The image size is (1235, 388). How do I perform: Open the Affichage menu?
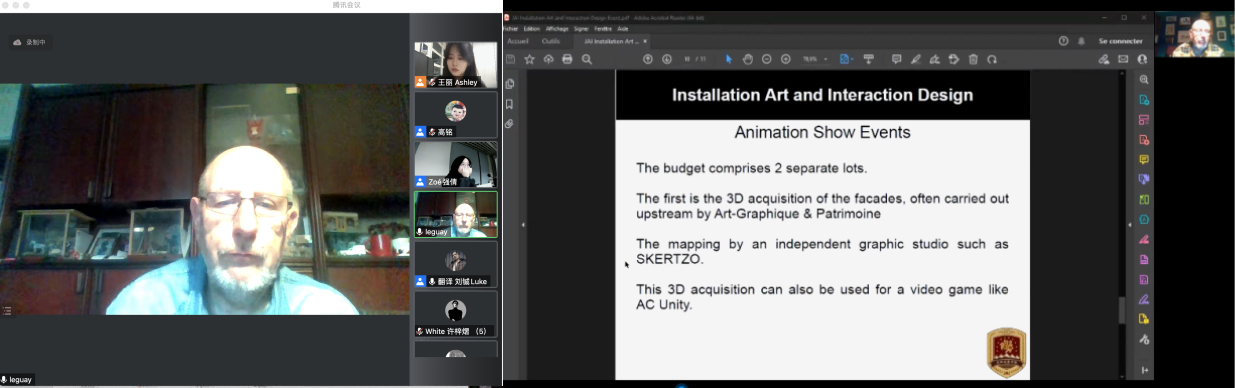[x=556, y=29]
